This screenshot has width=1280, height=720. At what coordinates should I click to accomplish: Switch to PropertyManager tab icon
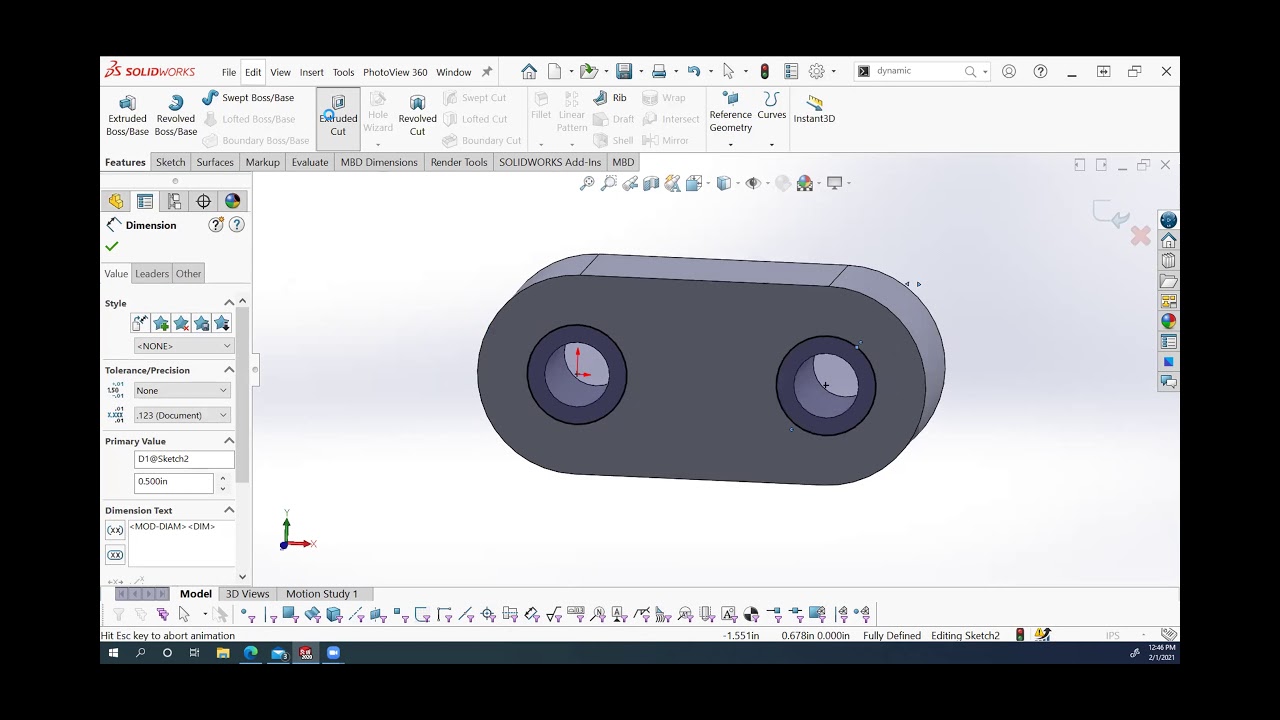[x=145, y=201]
